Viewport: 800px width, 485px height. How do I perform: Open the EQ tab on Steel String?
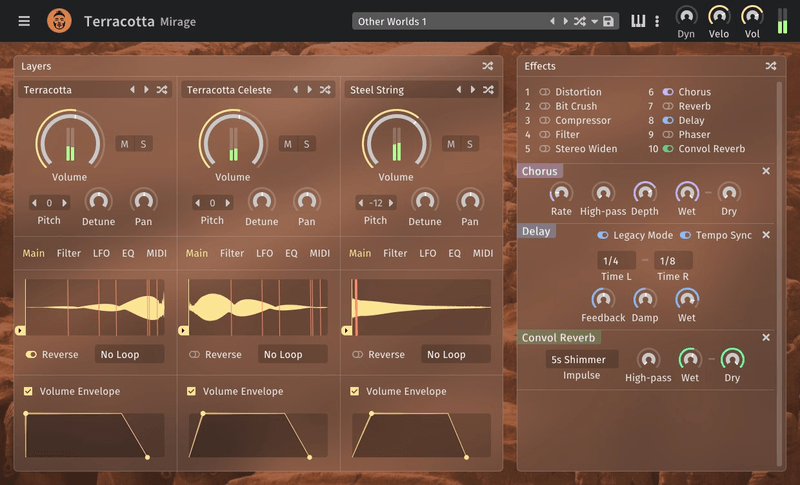pos(454,253)
